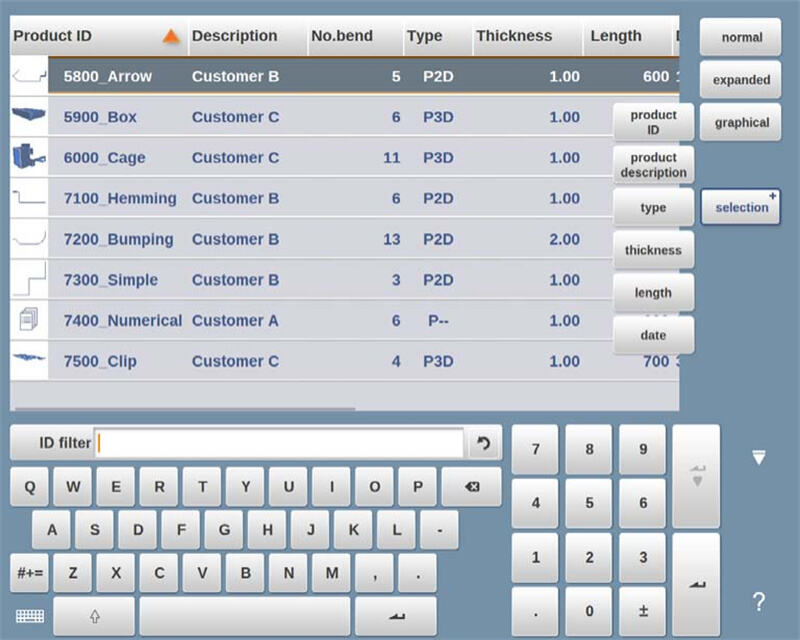Switch to graphical view mode
800x640 pixels.
point(740,123)
